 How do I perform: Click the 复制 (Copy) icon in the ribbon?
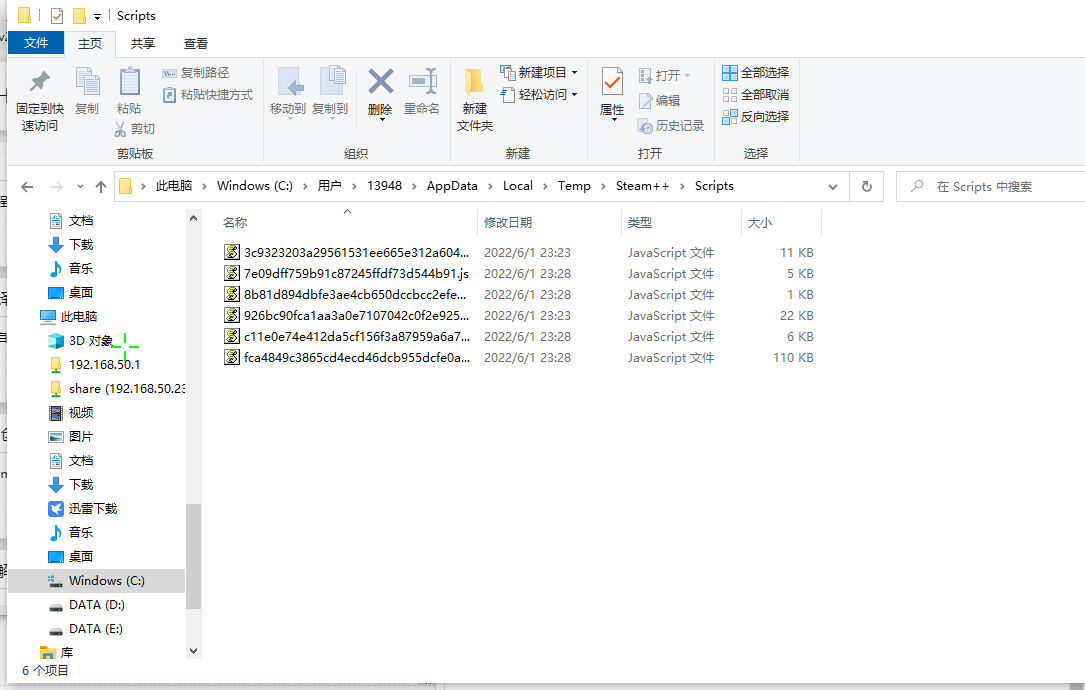click(x=86, y=95)
